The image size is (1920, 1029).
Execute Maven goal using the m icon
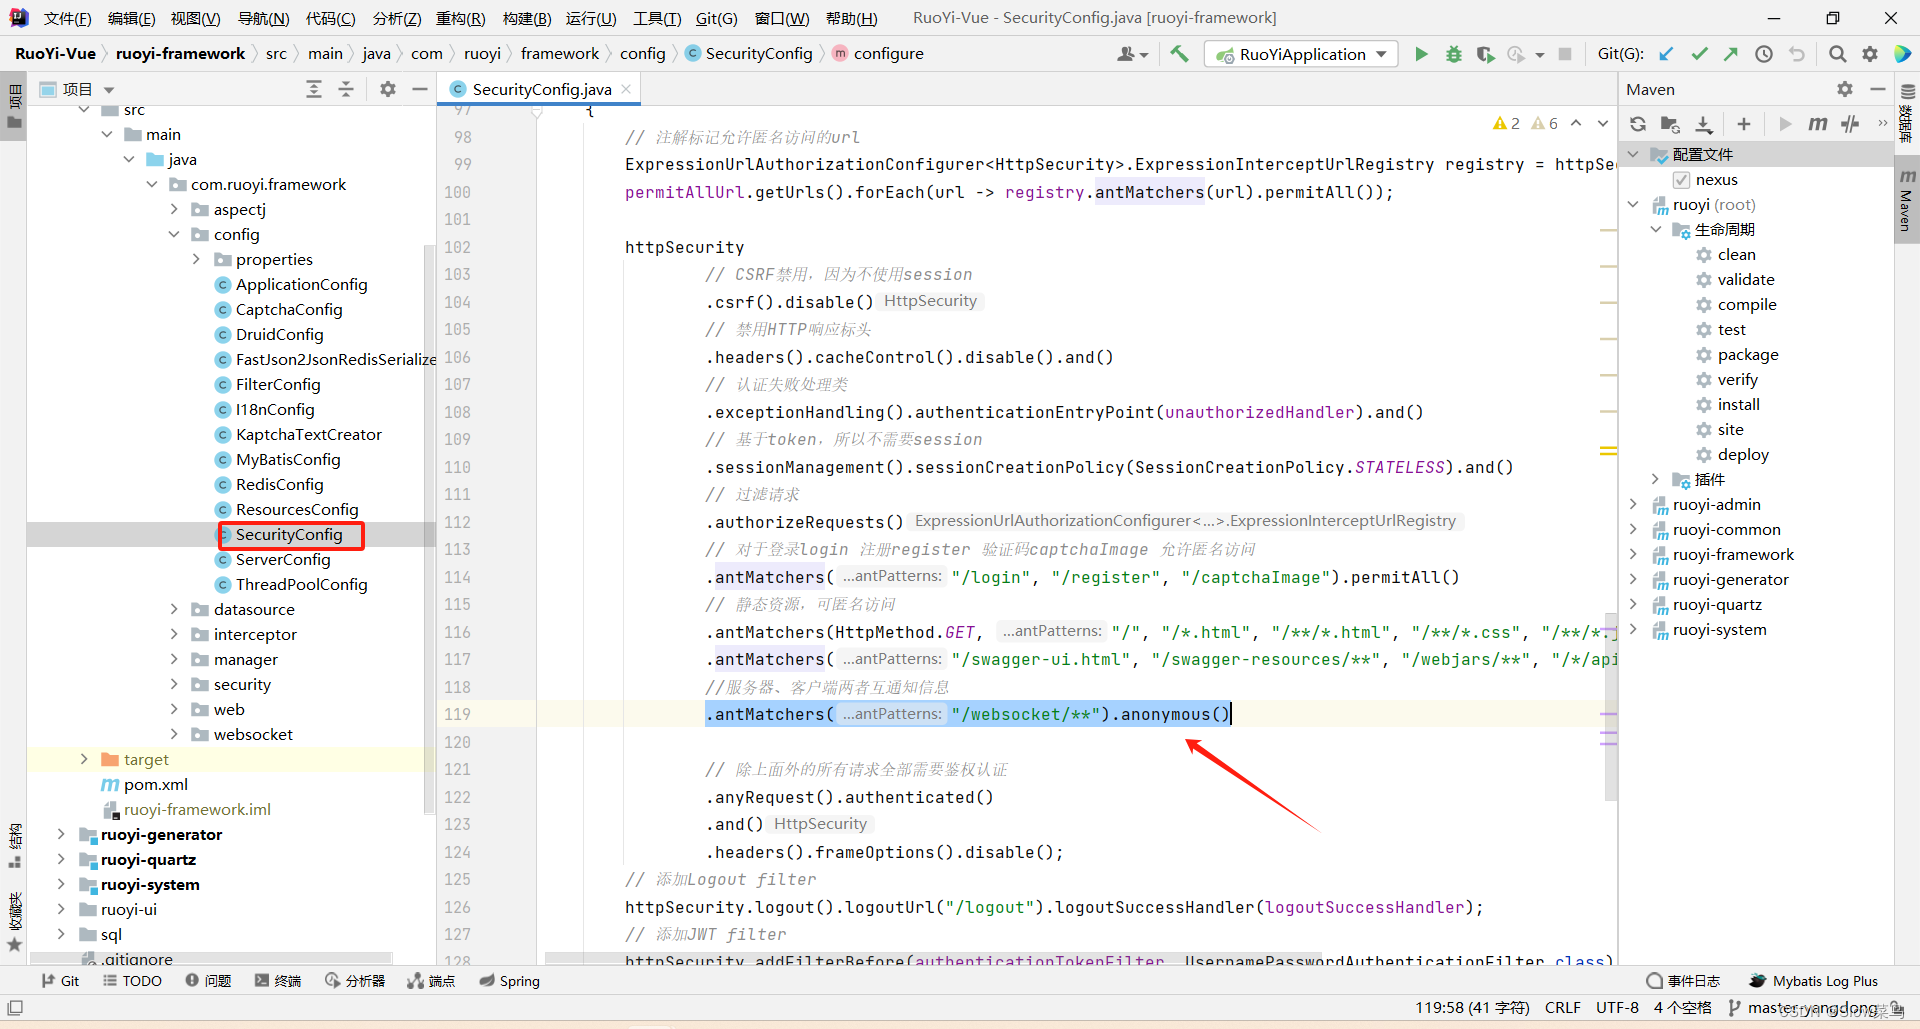(1818, 124)
